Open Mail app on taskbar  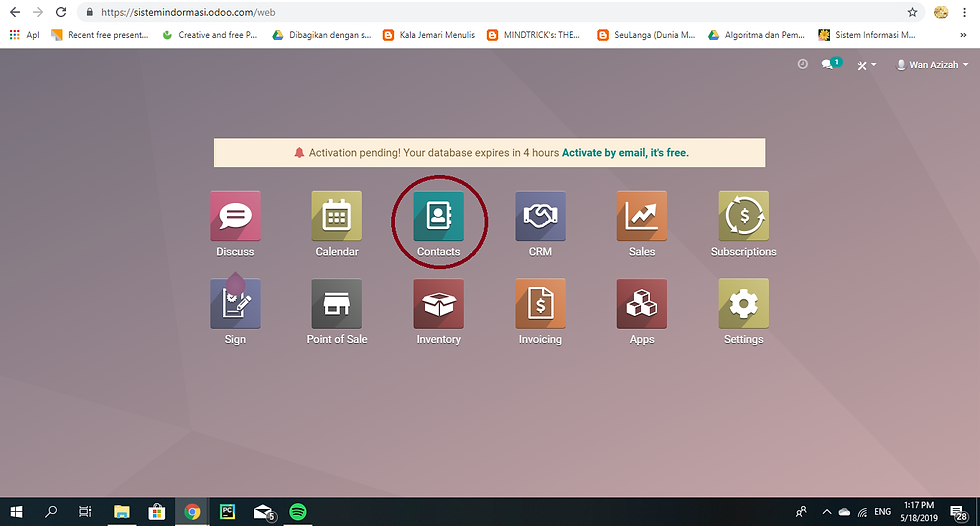pyautogui.click(x=263, y=512)
